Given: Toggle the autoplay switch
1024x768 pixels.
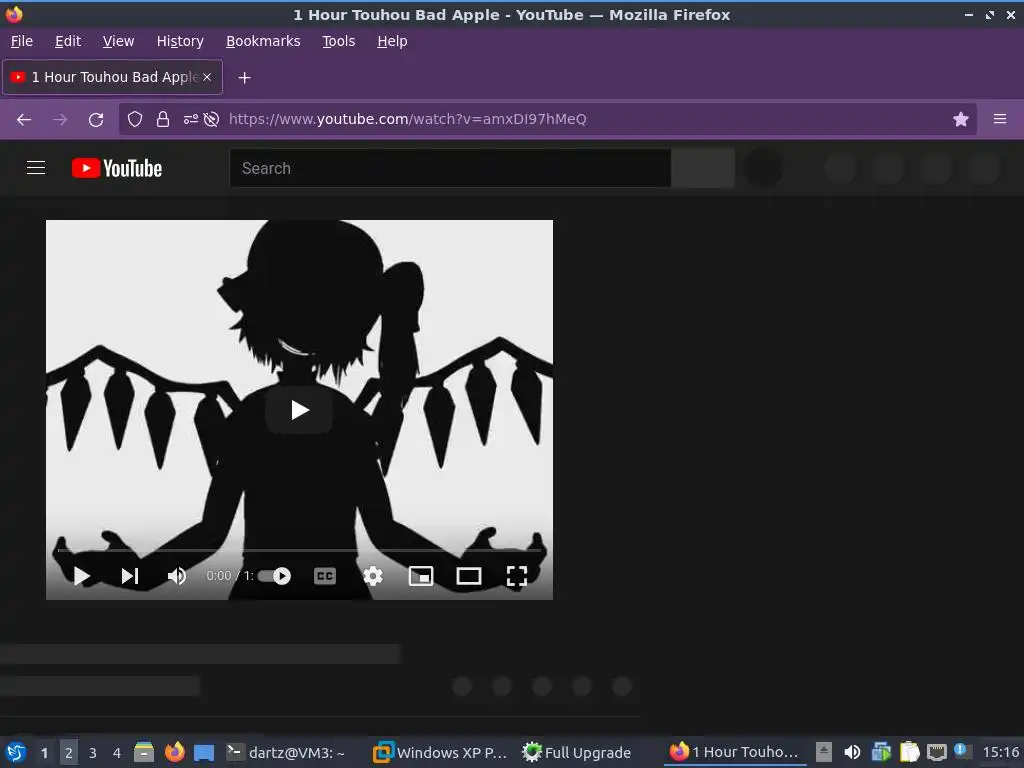Looking at the screenshot, I should click(x=275, y=576).
